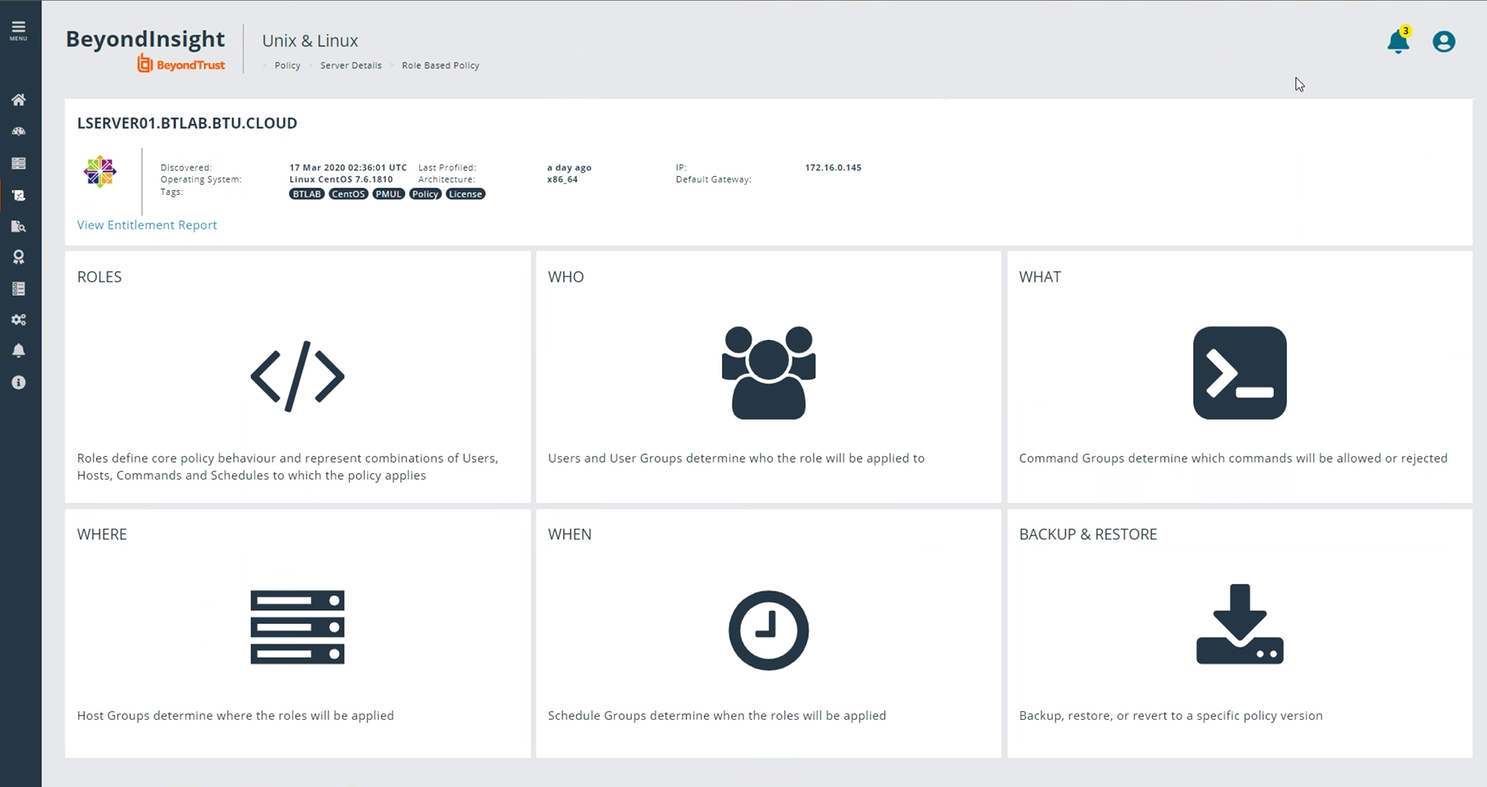Open the settings gears icon in sidebar
The width and height of the screenshot is (1487, 787).
(x=18, y=320)
